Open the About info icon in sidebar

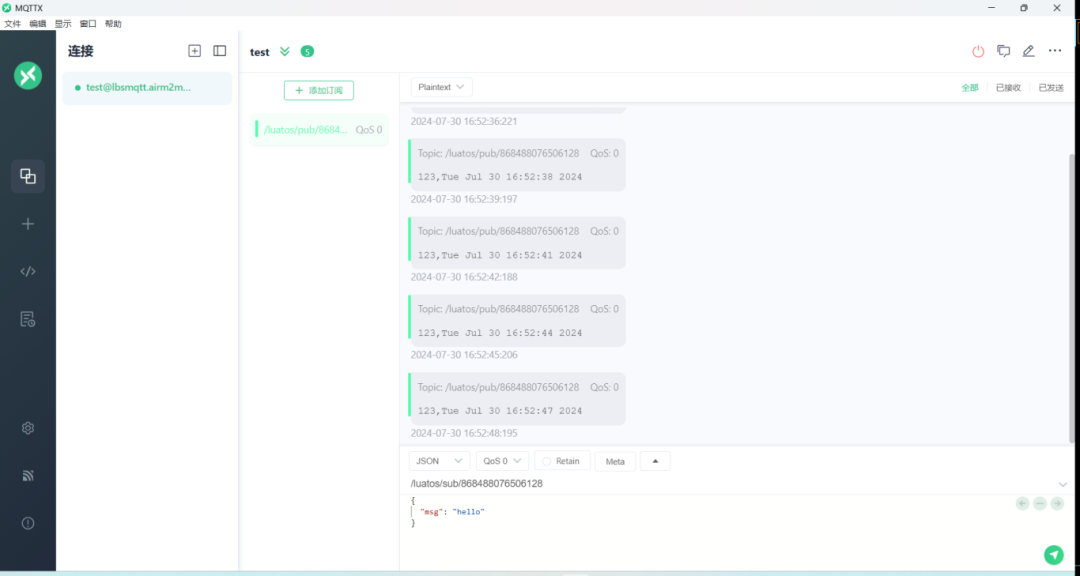tap(28, 523)
